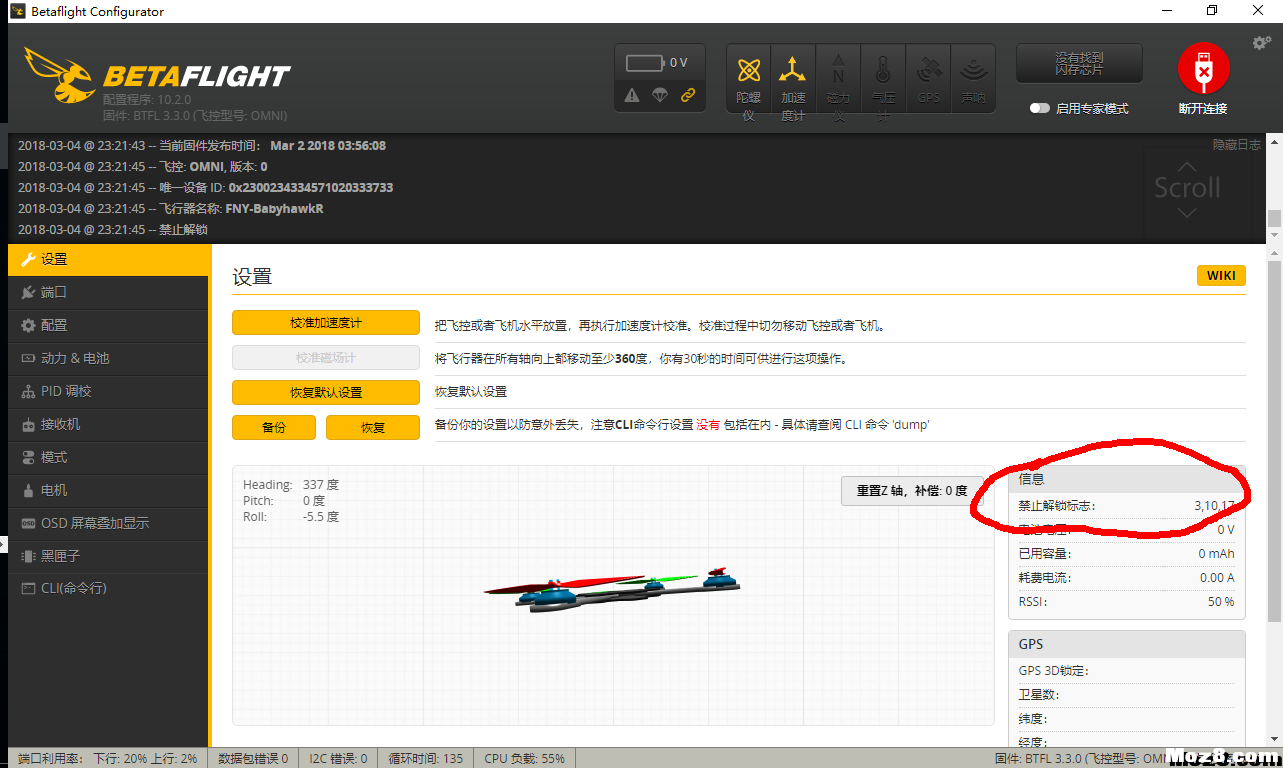1283x768 pixels.
Task: Click 没有找到内存芯片 dataflash box
Action: 1080,64
